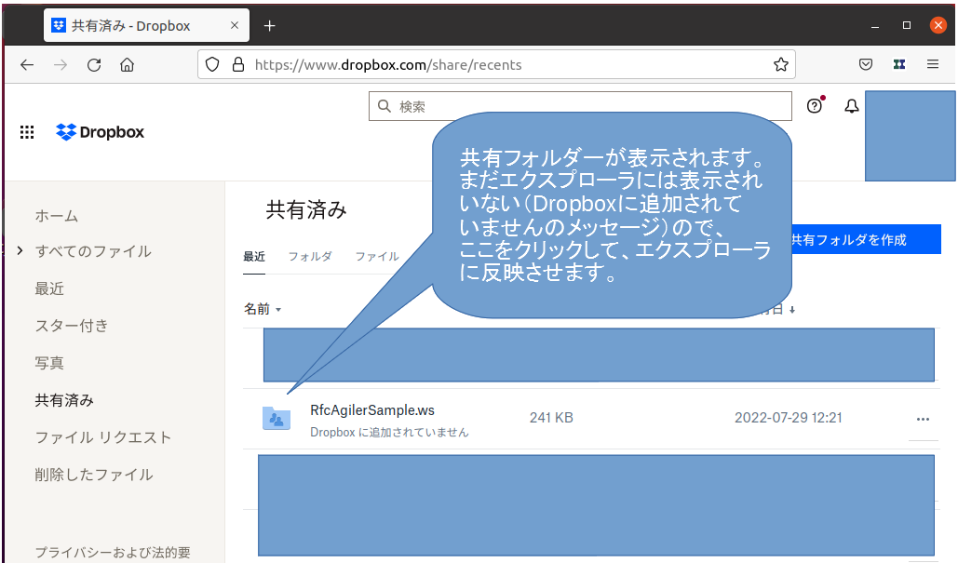Screen dimensions: 958x563
Task: Select the 最近 tab
Action: pyautogui.click(x=254, y=257)
